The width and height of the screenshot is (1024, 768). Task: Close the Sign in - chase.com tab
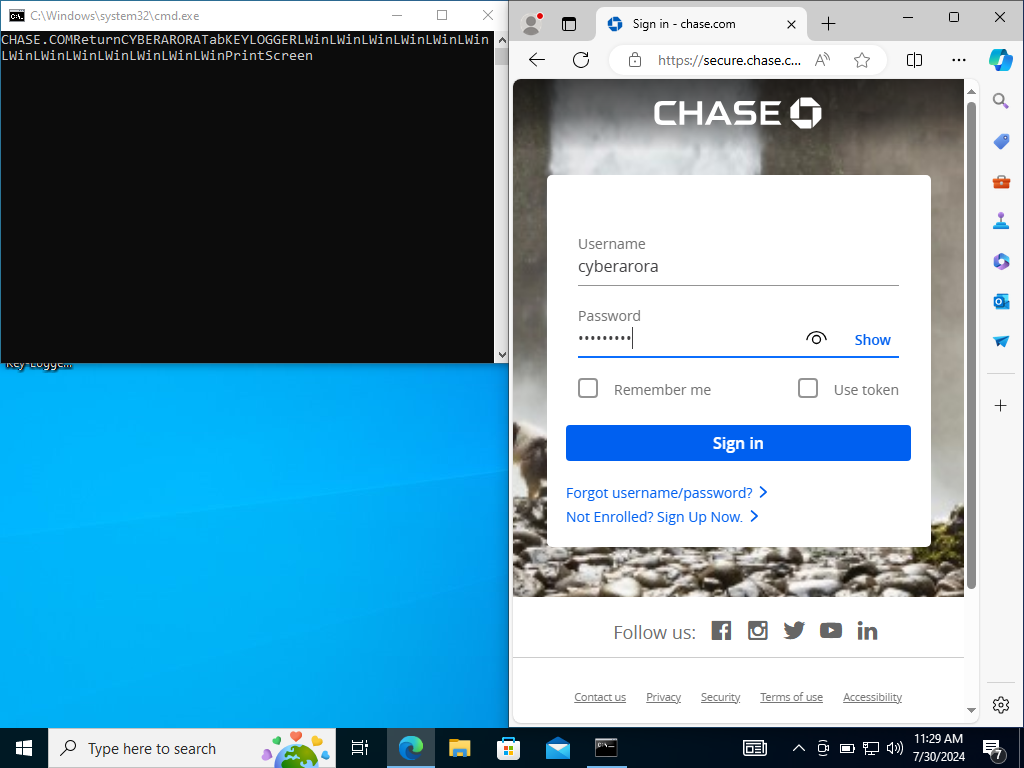coord(791,24)
